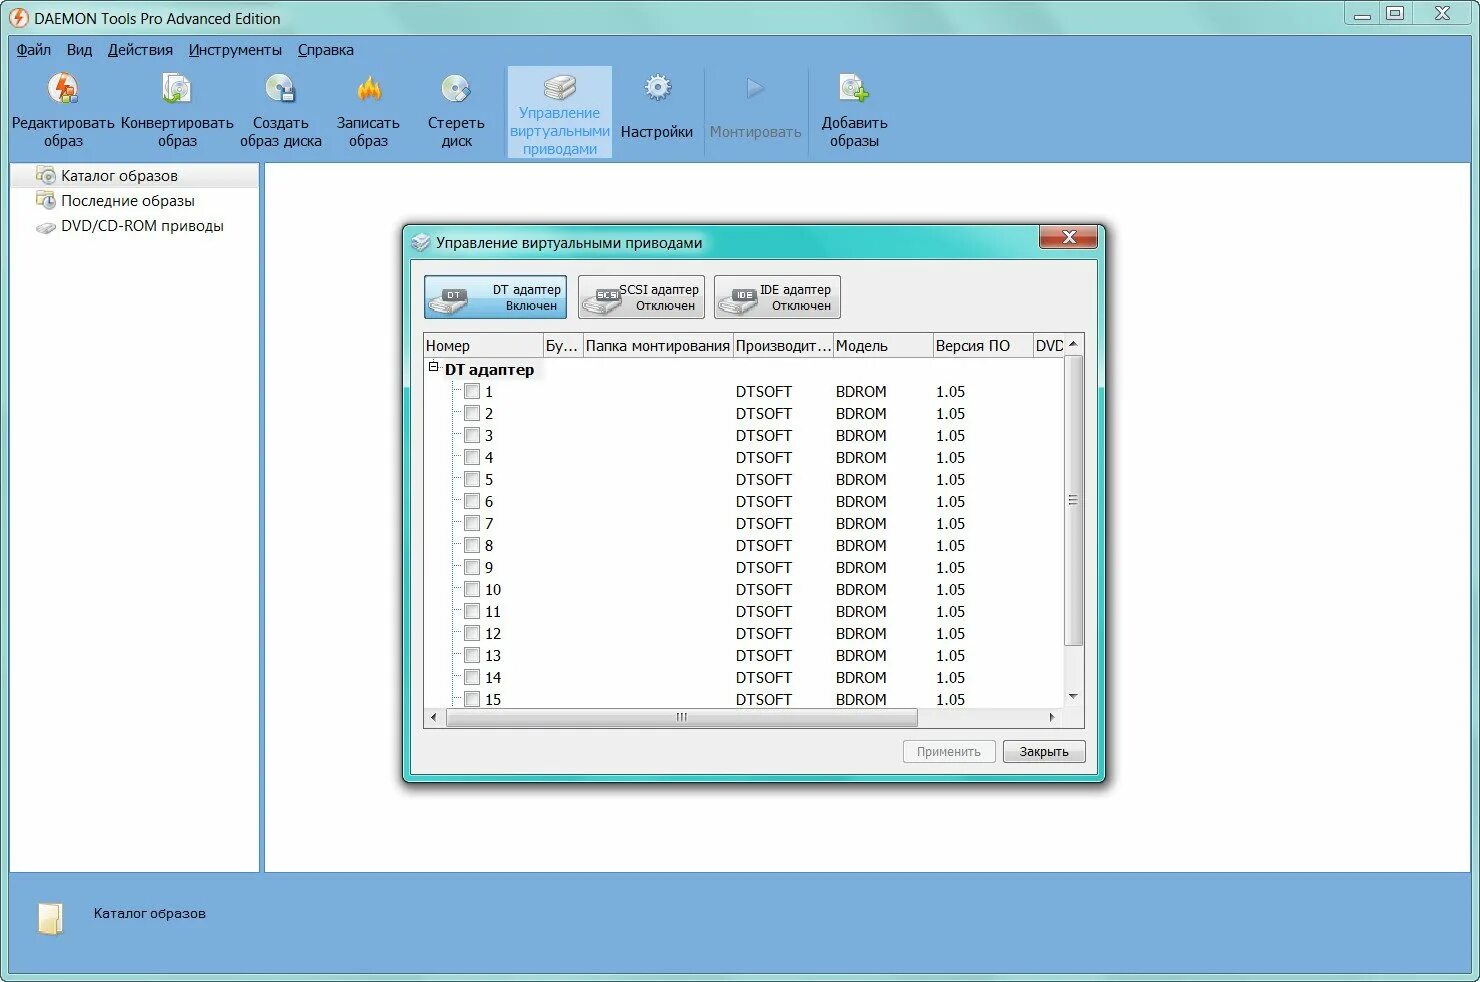
Task: Enable drive 7 checkbox
Action: [x=472, y=523]
